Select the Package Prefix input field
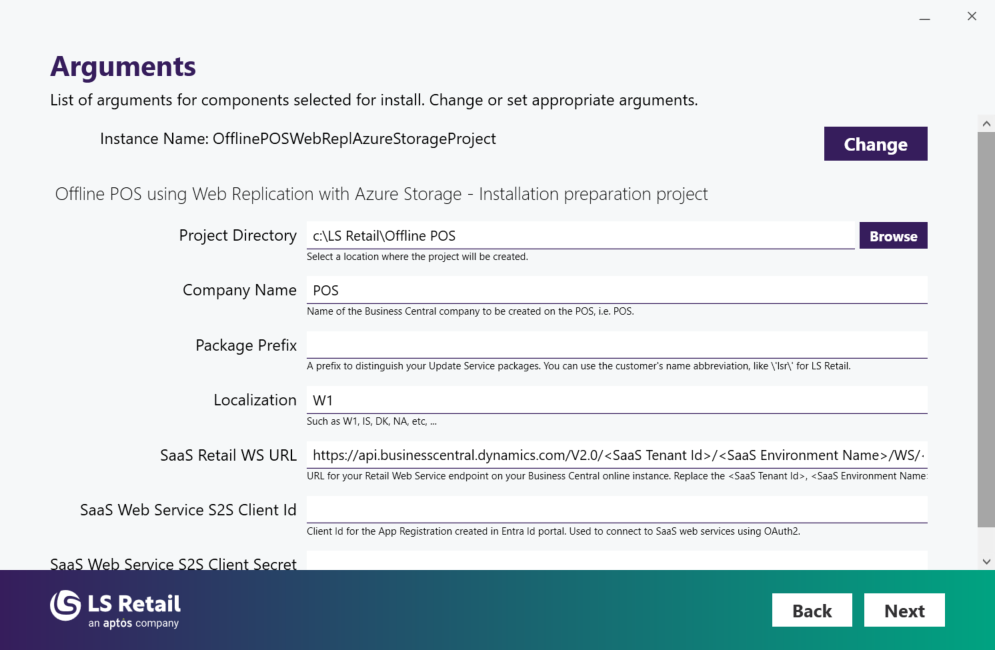The image size is (995, 650). point(617,345)
